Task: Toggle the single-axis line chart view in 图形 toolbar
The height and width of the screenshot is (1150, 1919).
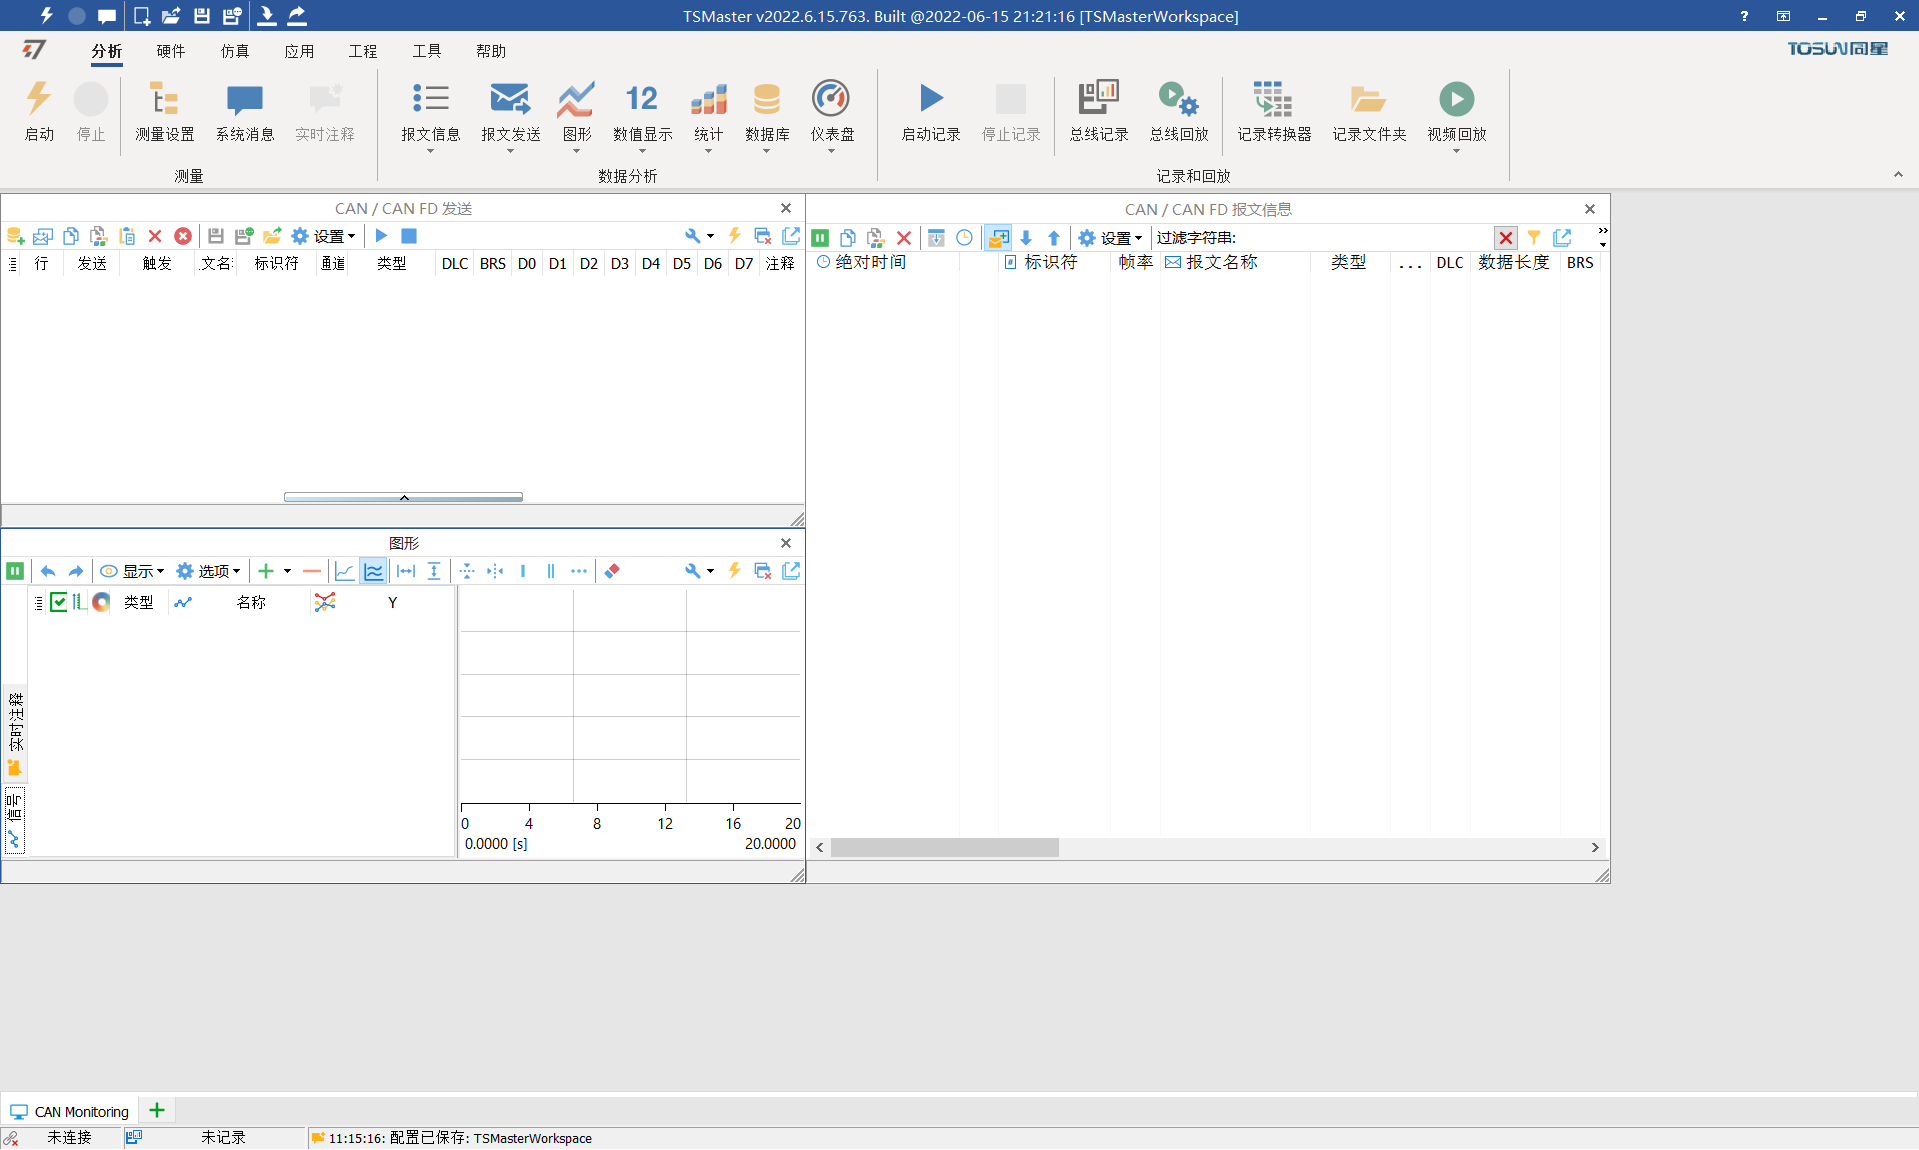Action: 344,571
